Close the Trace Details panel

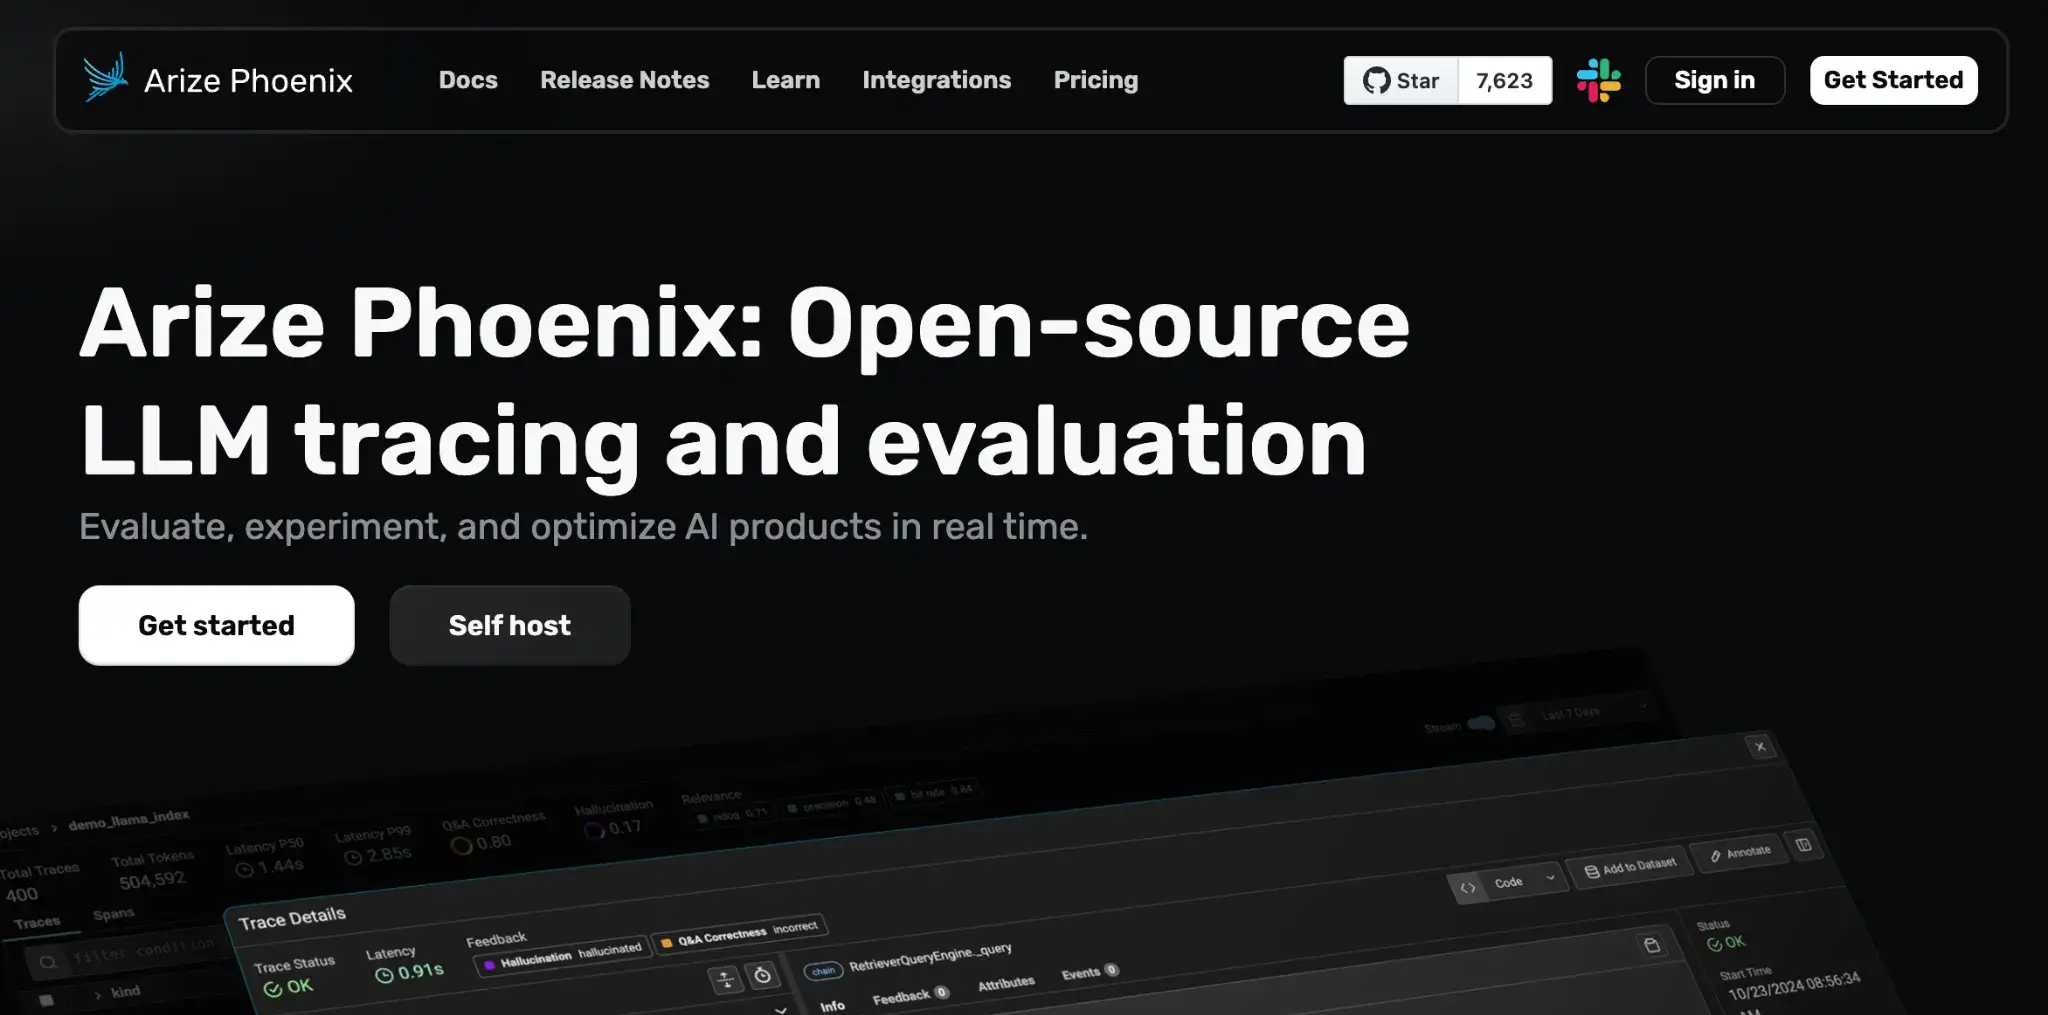1760,747
